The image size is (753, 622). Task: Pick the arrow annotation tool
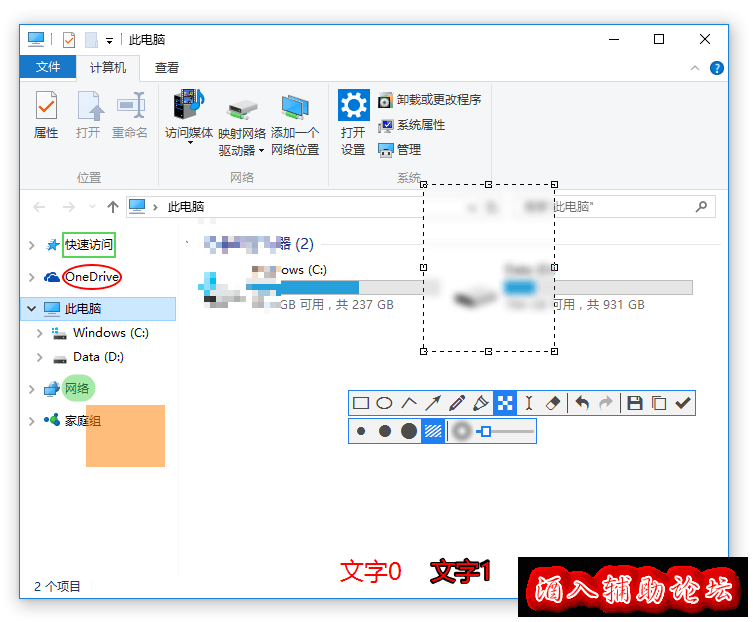click(433, 403)
